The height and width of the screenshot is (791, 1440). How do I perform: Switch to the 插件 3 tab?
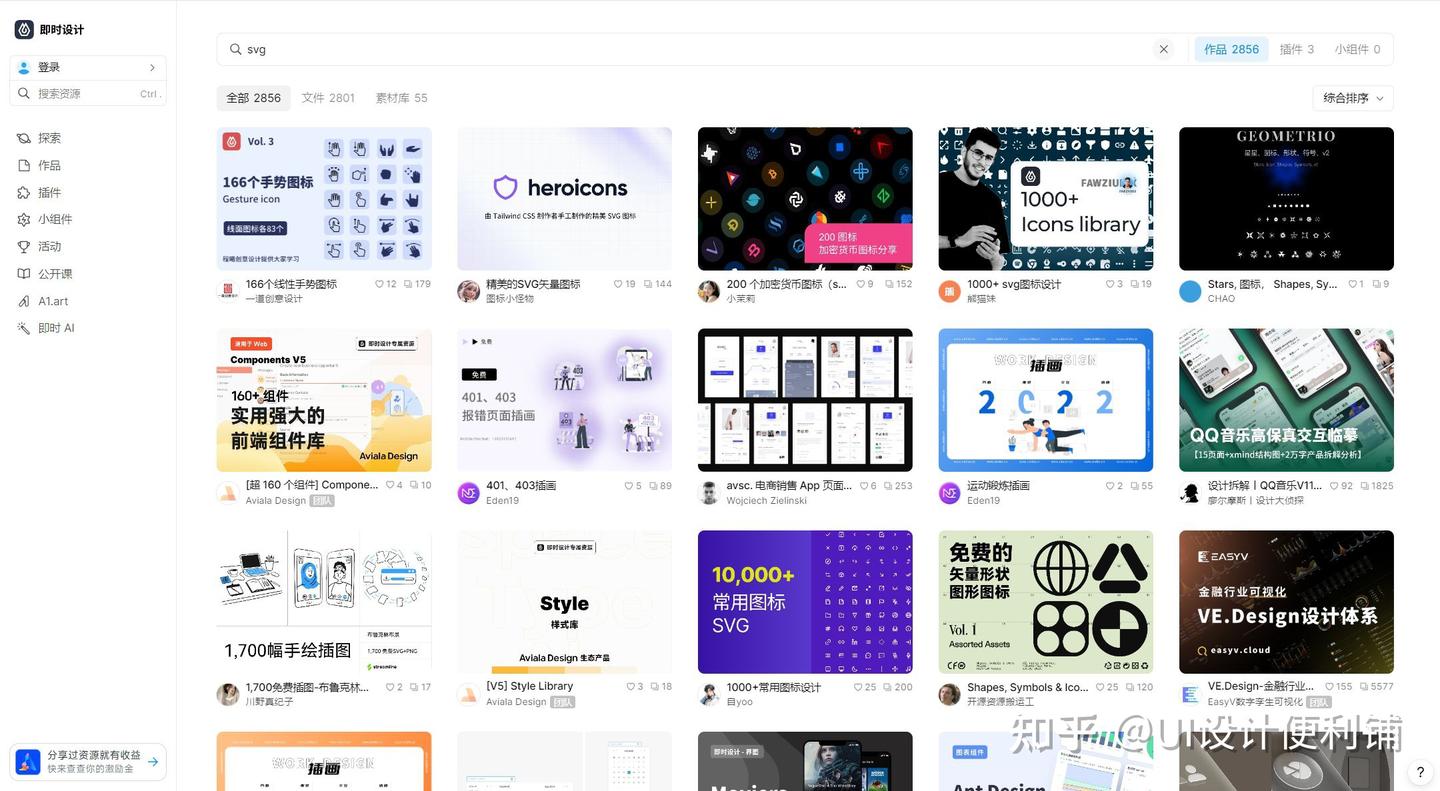tap(1297, 49)
